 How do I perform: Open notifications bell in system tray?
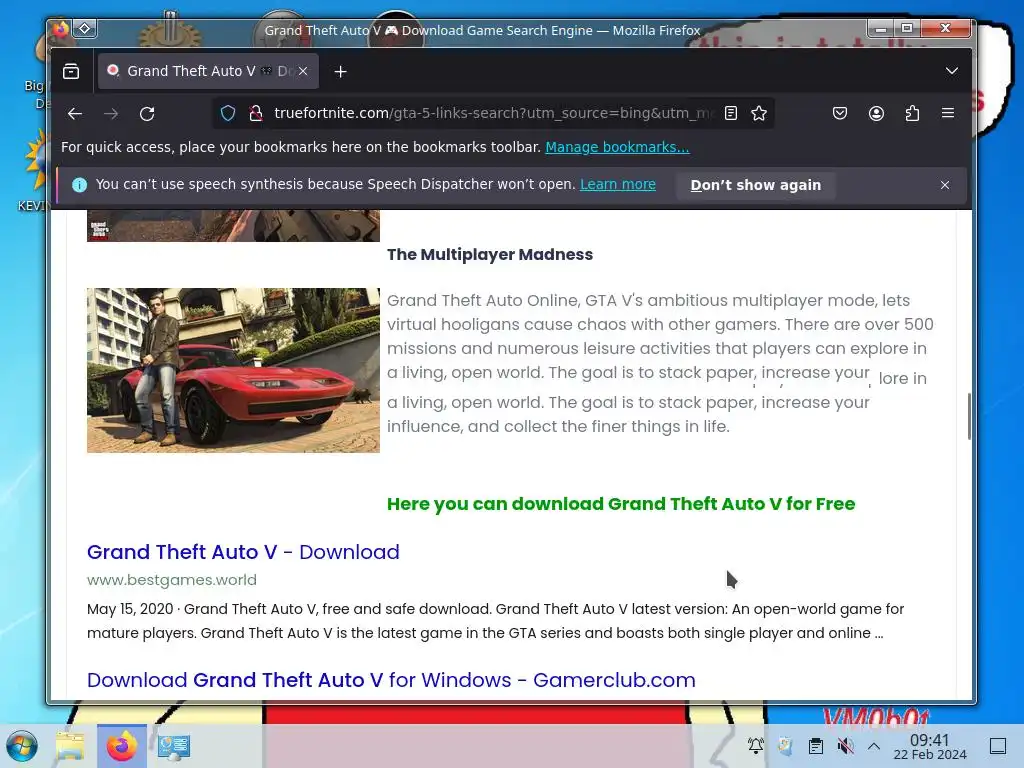pos(756,746)
